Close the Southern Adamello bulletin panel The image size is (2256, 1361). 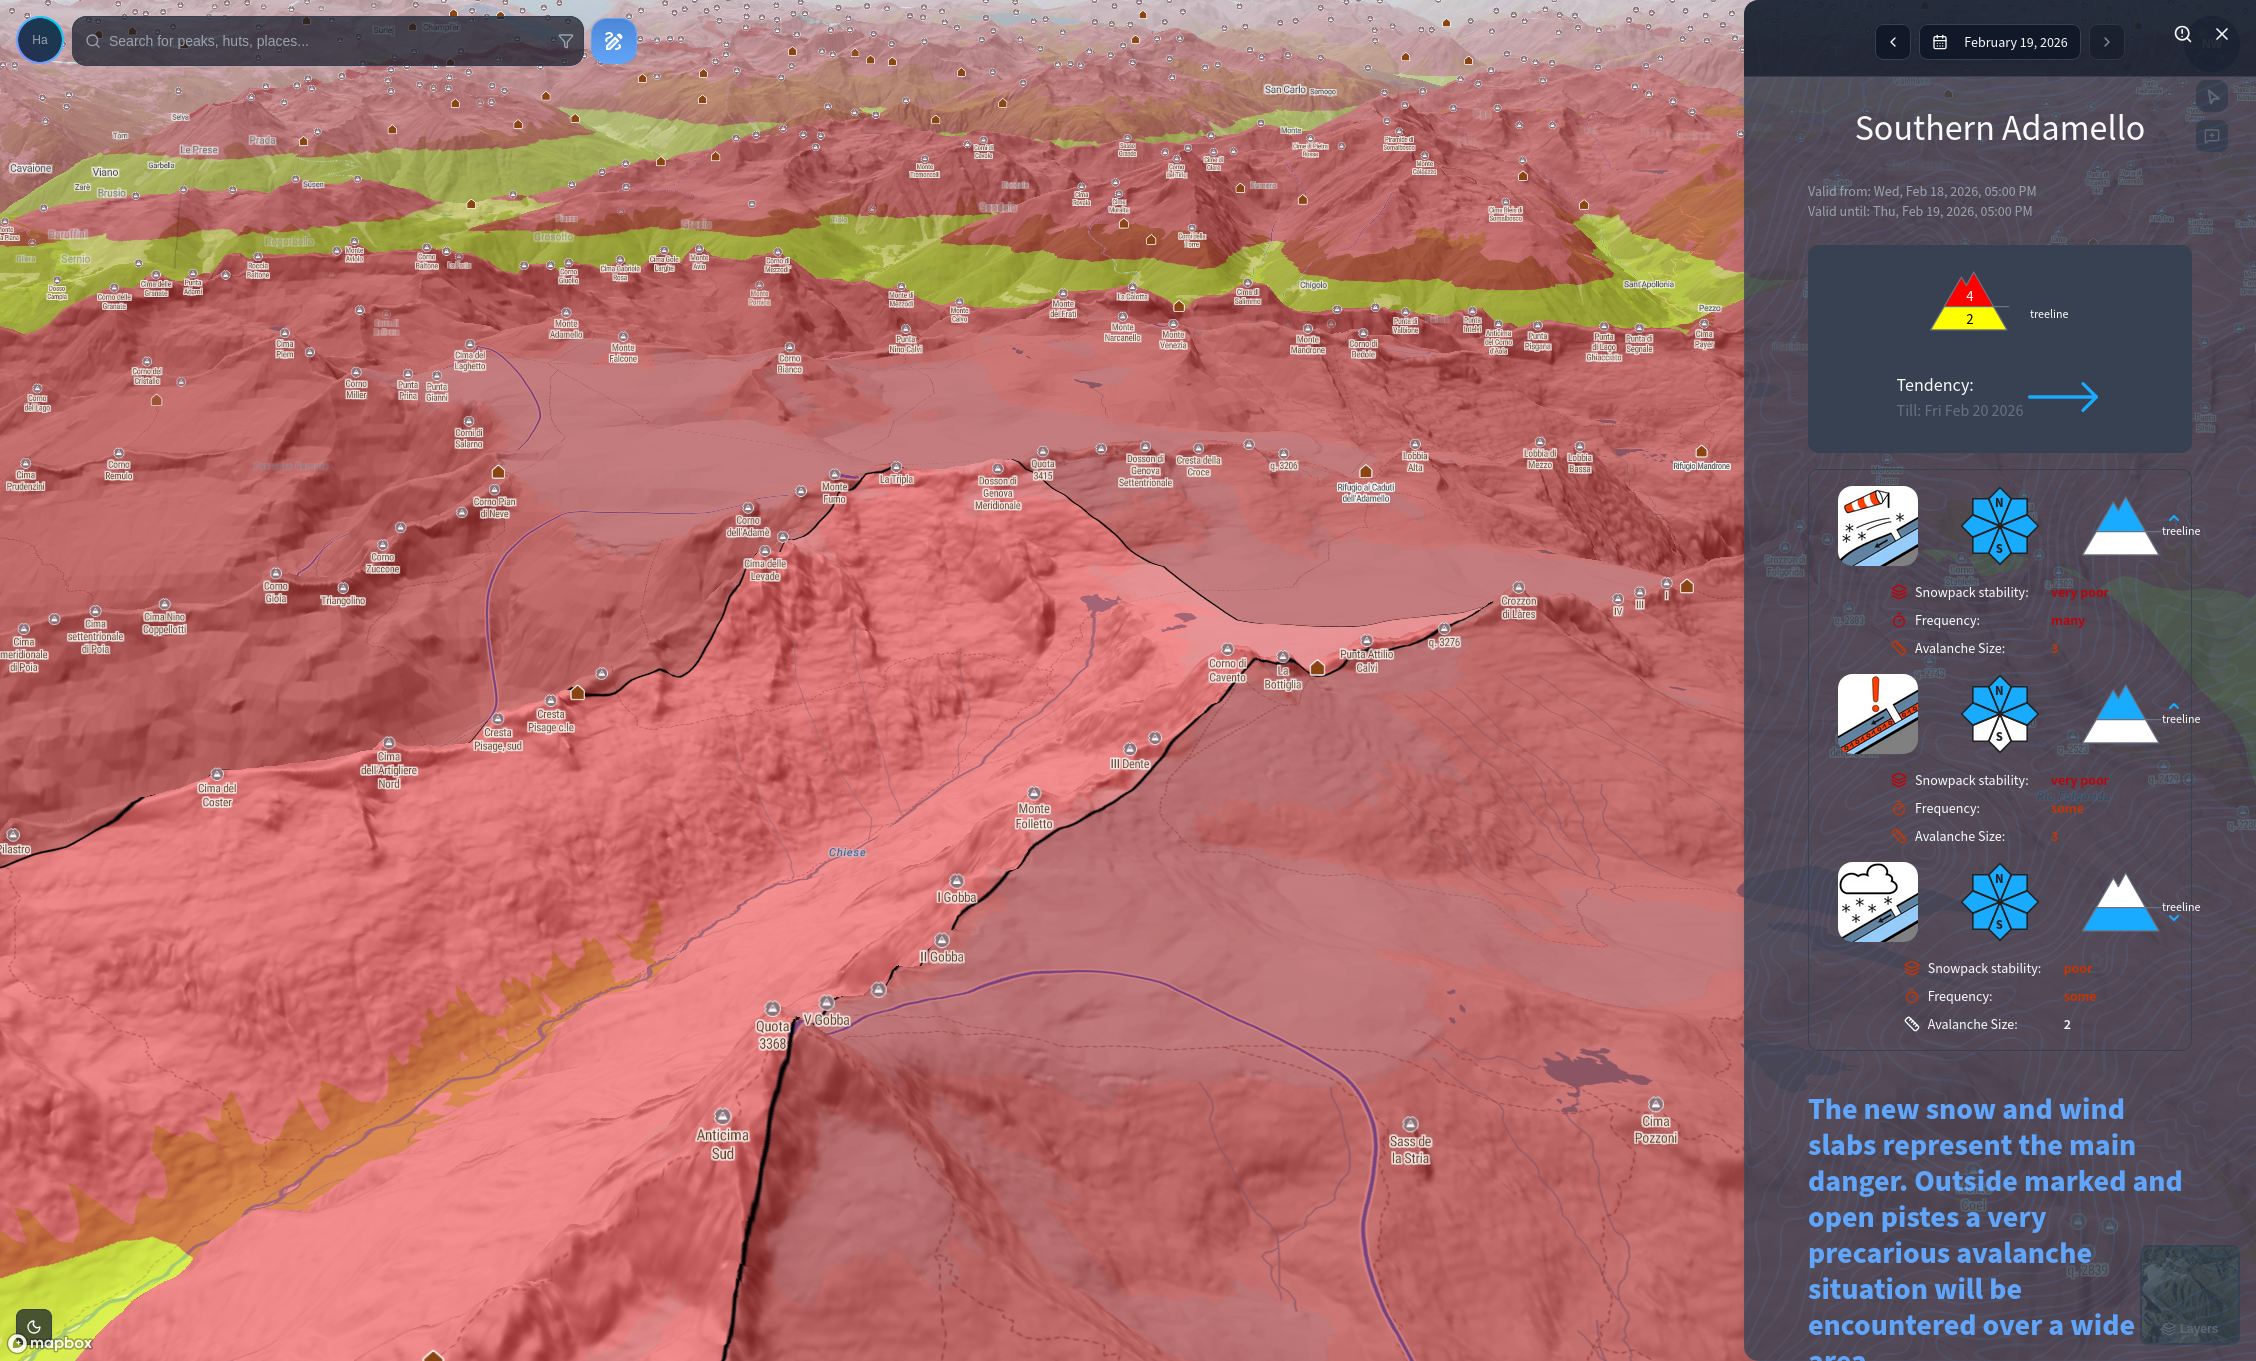(x=2222, y=34)
